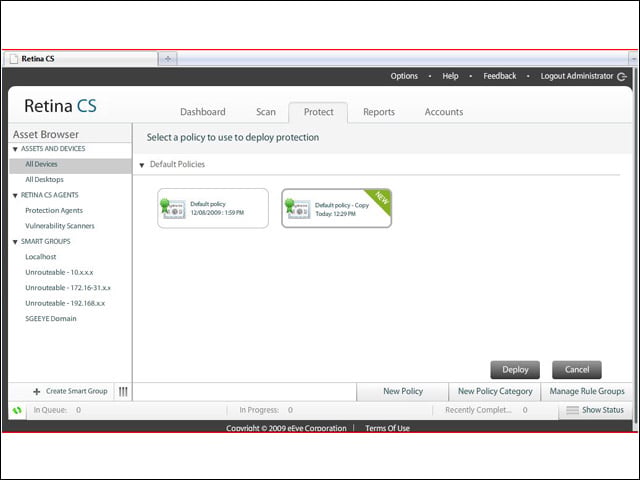This screenshot has width=640, height=480.
Task: Select Unrouteable - 172.16-31.x.x group
Action: (x=70, y=288)
